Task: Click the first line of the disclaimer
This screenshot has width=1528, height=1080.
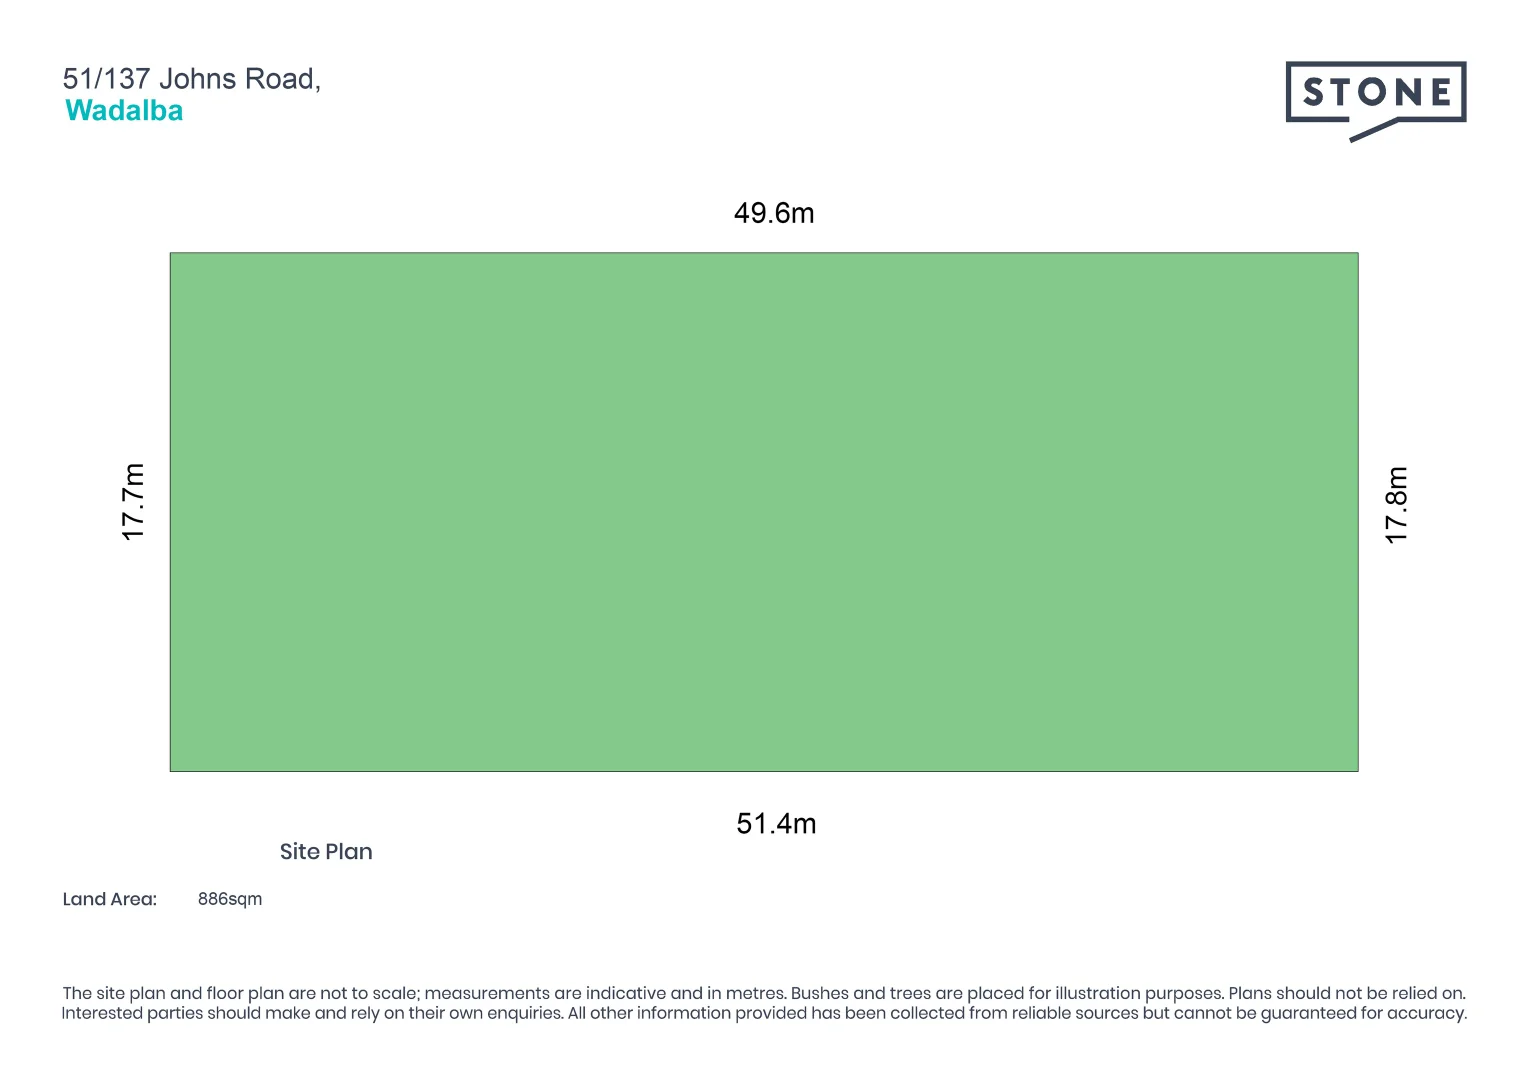Action: [764, 993]
